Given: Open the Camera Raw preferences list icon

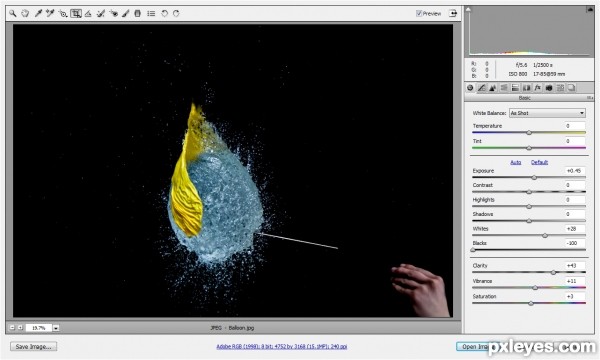Looking at the screenshot, I should coord(151,13).
